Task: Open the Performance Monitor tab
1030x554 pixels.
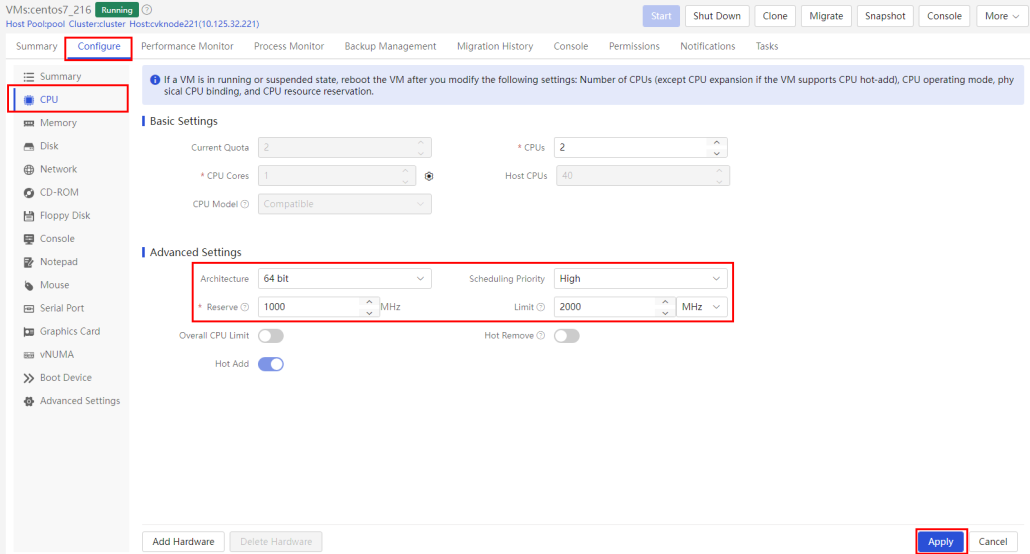Action: [x=187, y=46]
